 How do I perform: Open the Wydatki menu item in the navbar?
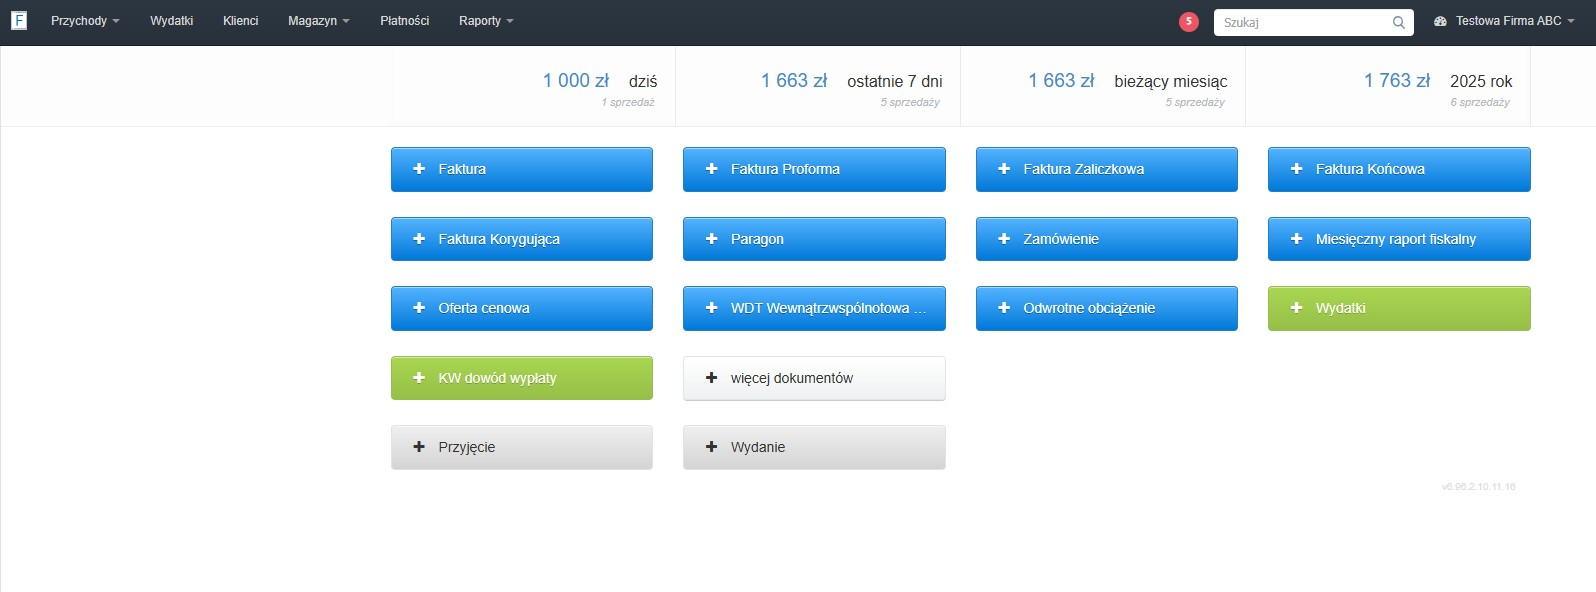[x=172, y=21]
